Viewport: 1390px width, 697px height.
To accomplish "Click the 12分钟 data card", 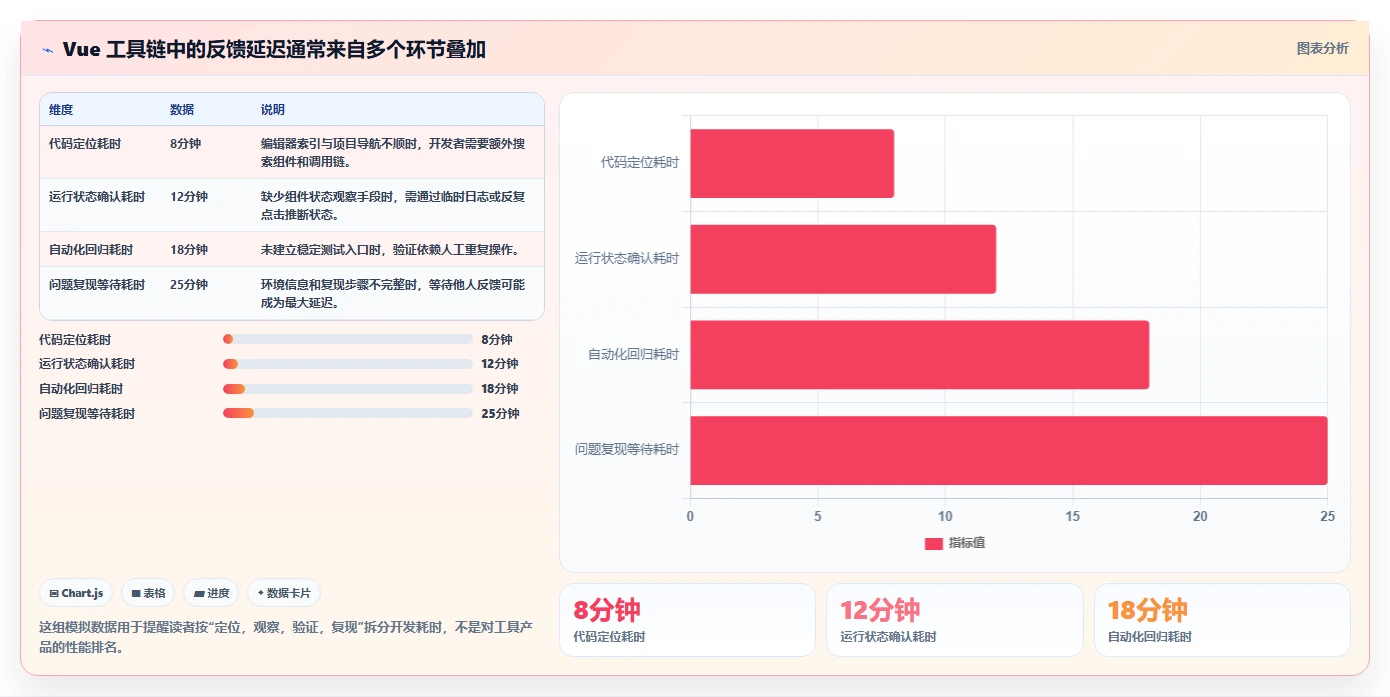I will (x=954, y=620).
